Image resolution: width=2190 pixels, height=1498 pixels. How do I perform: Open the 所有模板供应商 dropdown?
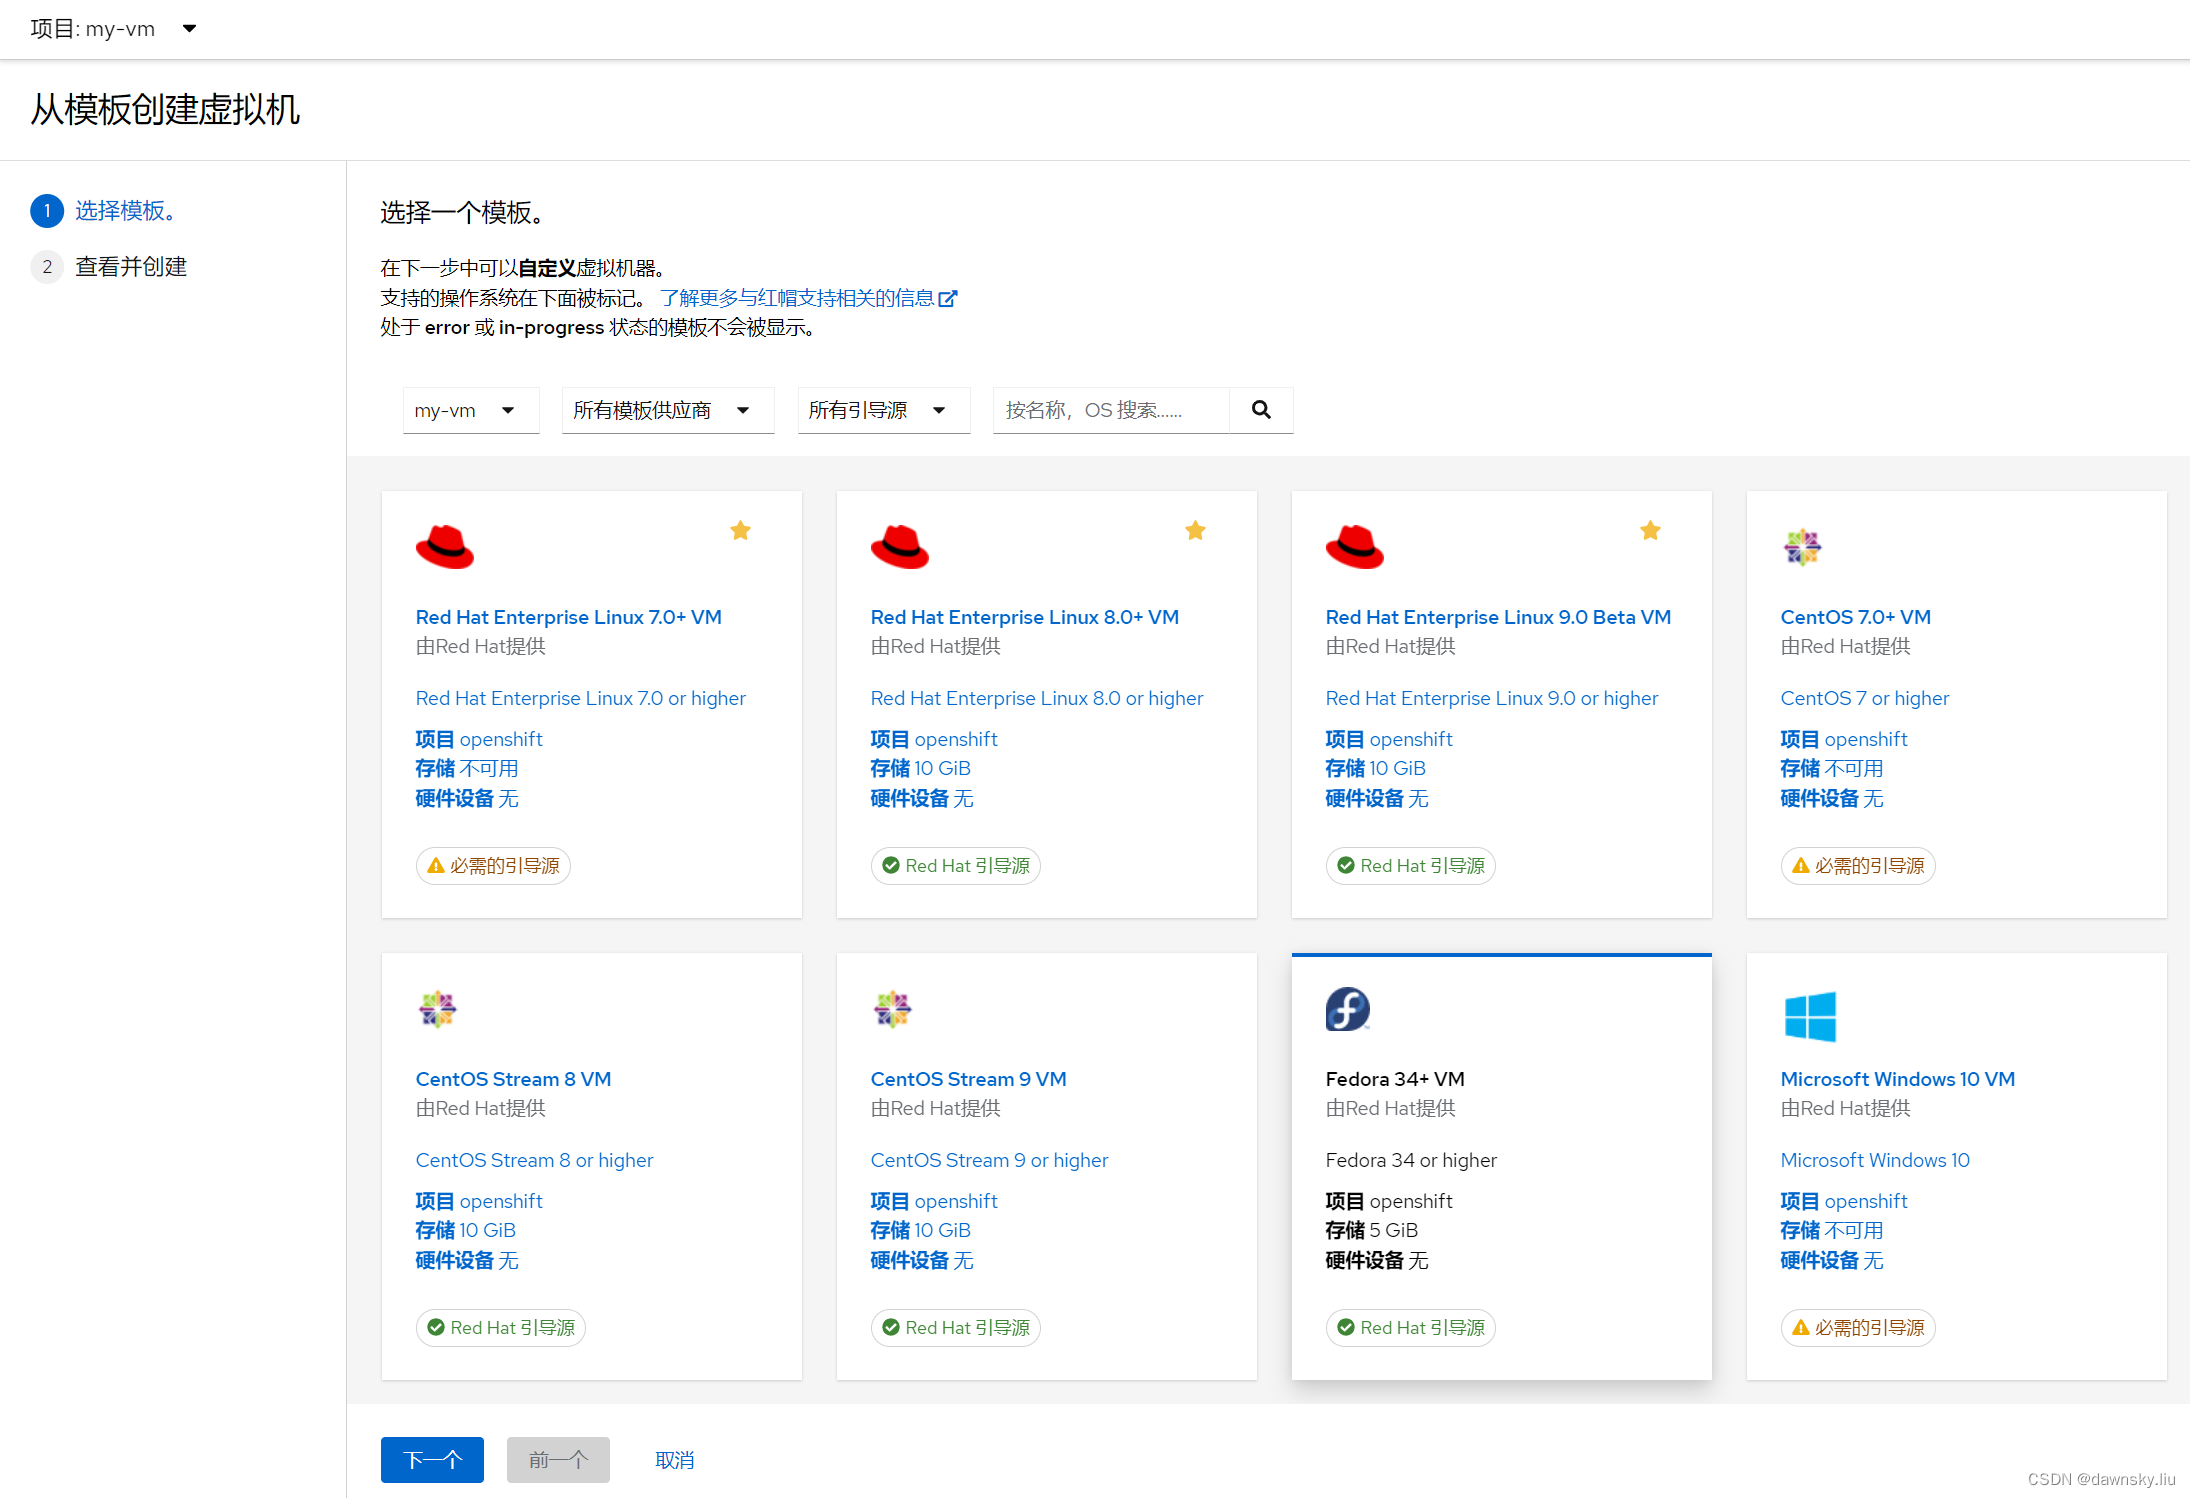pos(667,410)
